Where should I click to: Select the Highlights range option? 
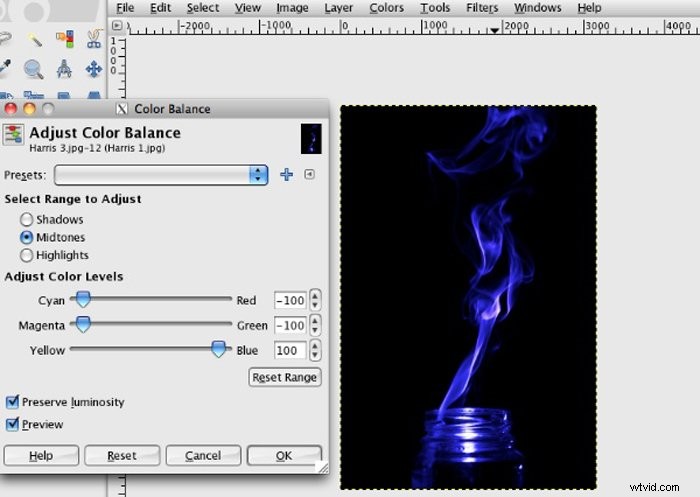27,255
